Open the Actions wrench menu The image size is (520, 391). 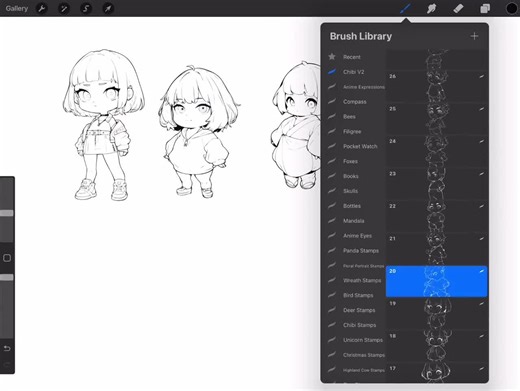click(x=42, y=8)
